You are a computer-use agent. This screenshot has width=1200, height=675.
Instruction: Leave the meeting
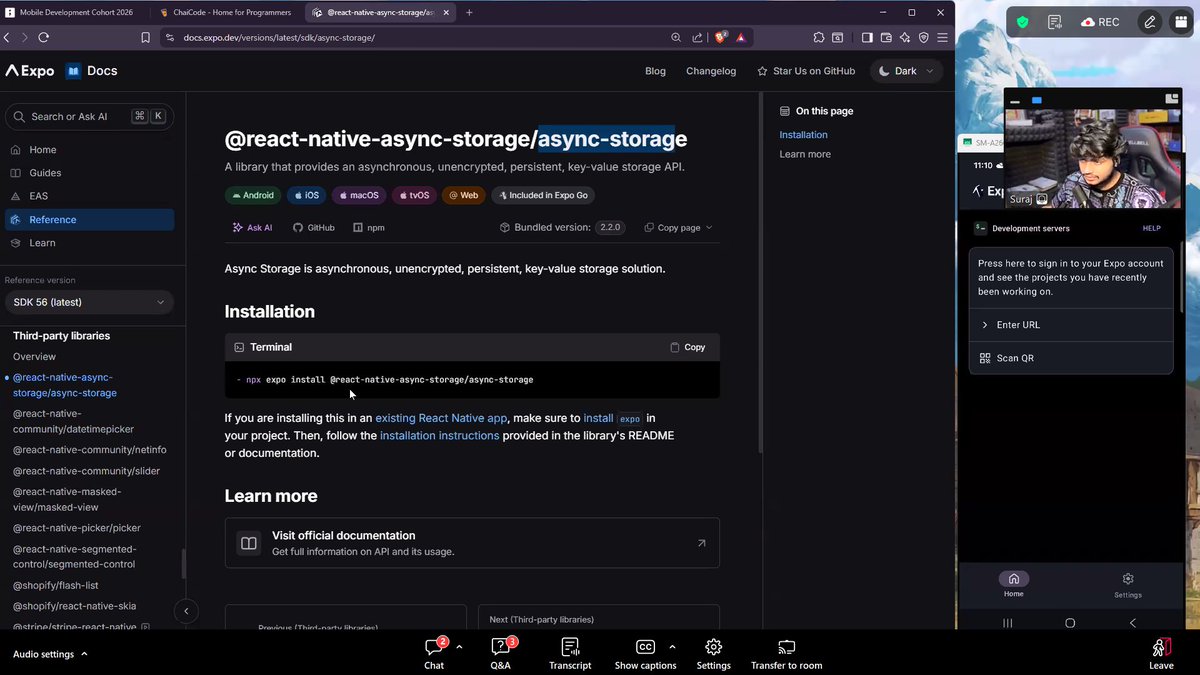click(1161, 654)
